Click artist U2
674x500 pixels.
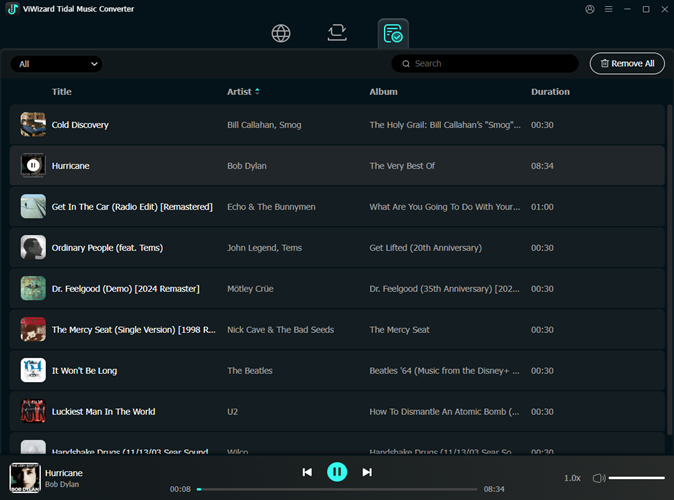click(233, 411)
